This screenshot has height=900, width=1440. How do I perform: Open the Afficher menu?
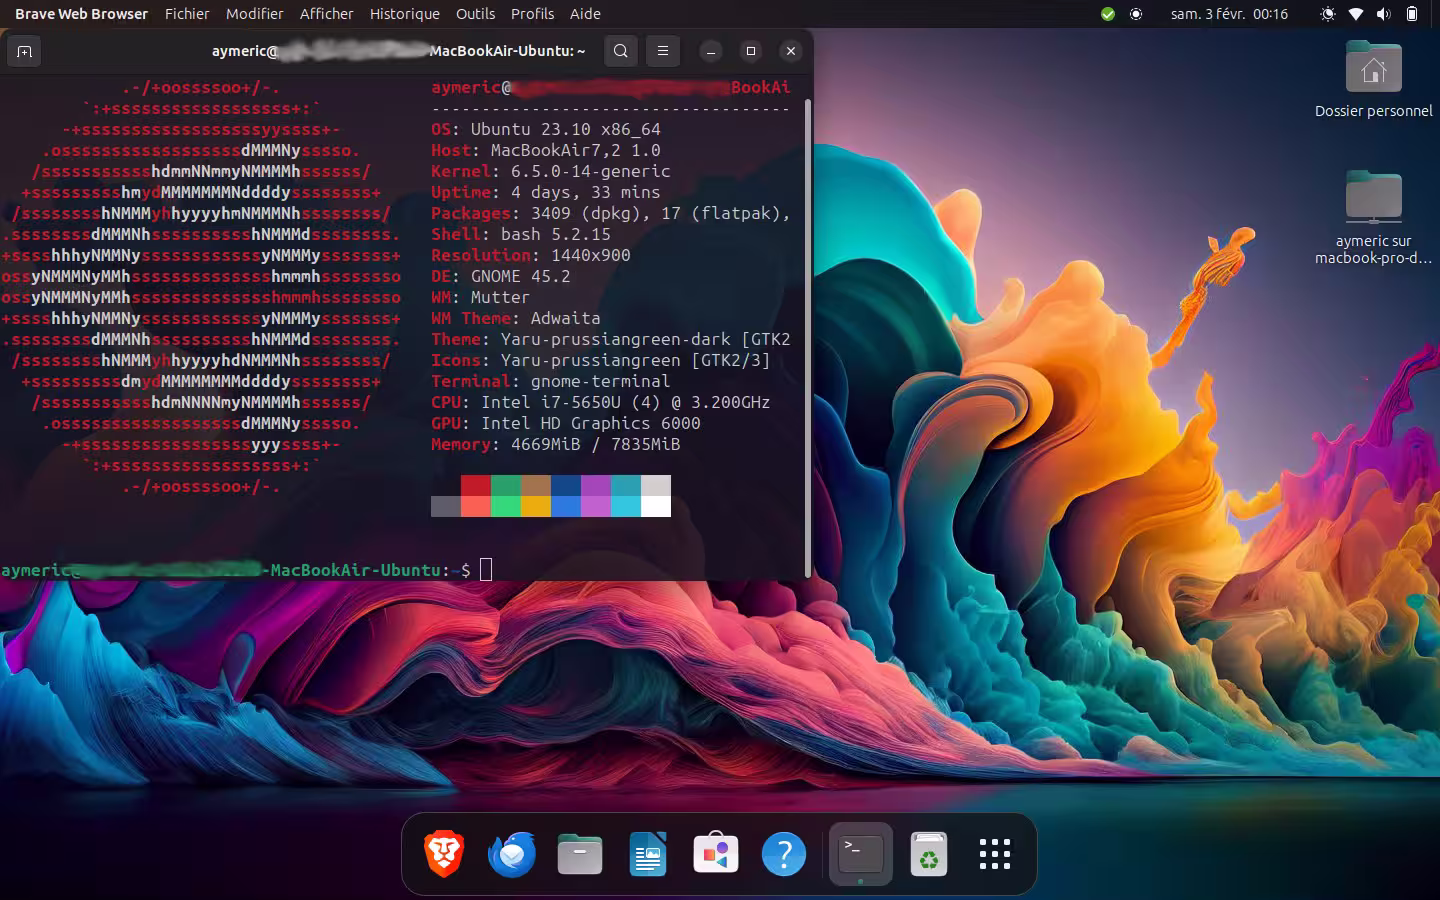click(327, 14)
